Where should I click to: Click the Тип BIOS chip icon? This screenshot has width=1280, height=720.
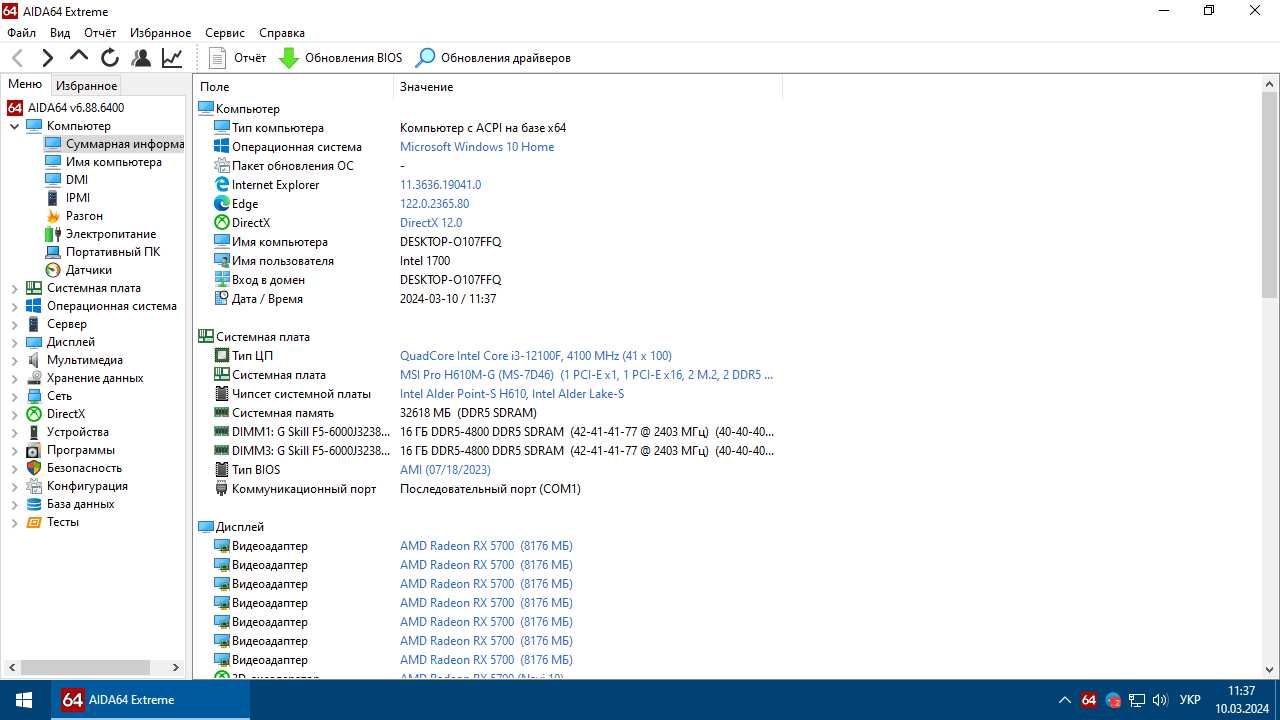coord(222,470)
